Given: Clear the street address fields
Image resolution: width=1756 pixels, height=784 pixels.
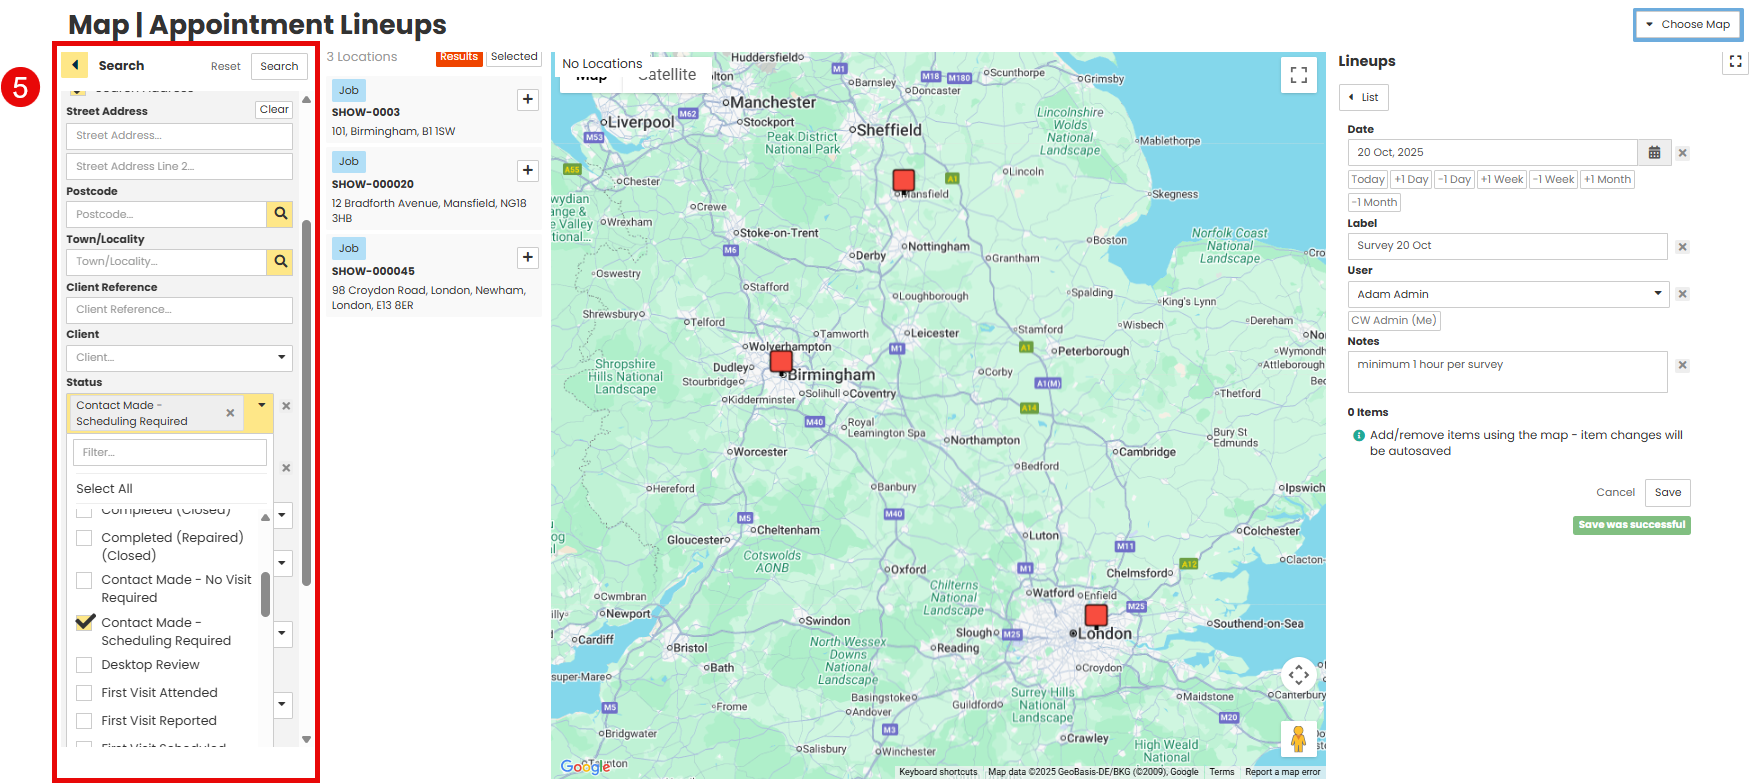Looking at the screenshot, I should 274,110.
